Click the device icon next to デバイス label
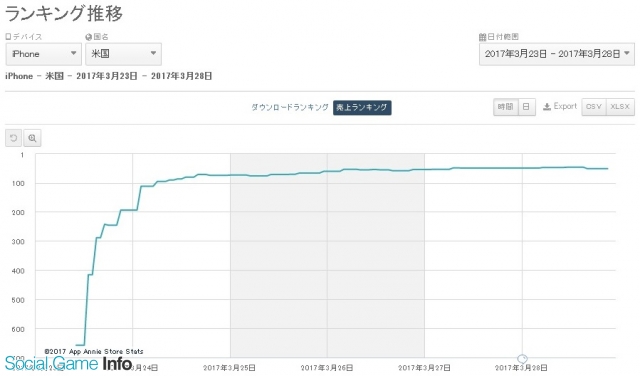Screen dimensions: 640x376 pos(8,37)
